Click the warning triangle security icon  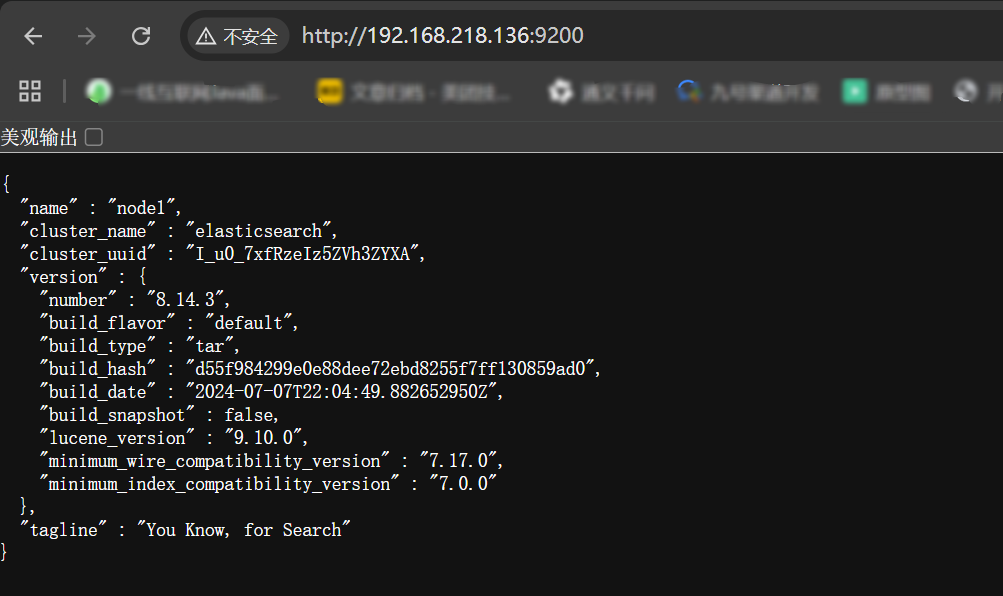pyautogui.click(x=206, y=37)
